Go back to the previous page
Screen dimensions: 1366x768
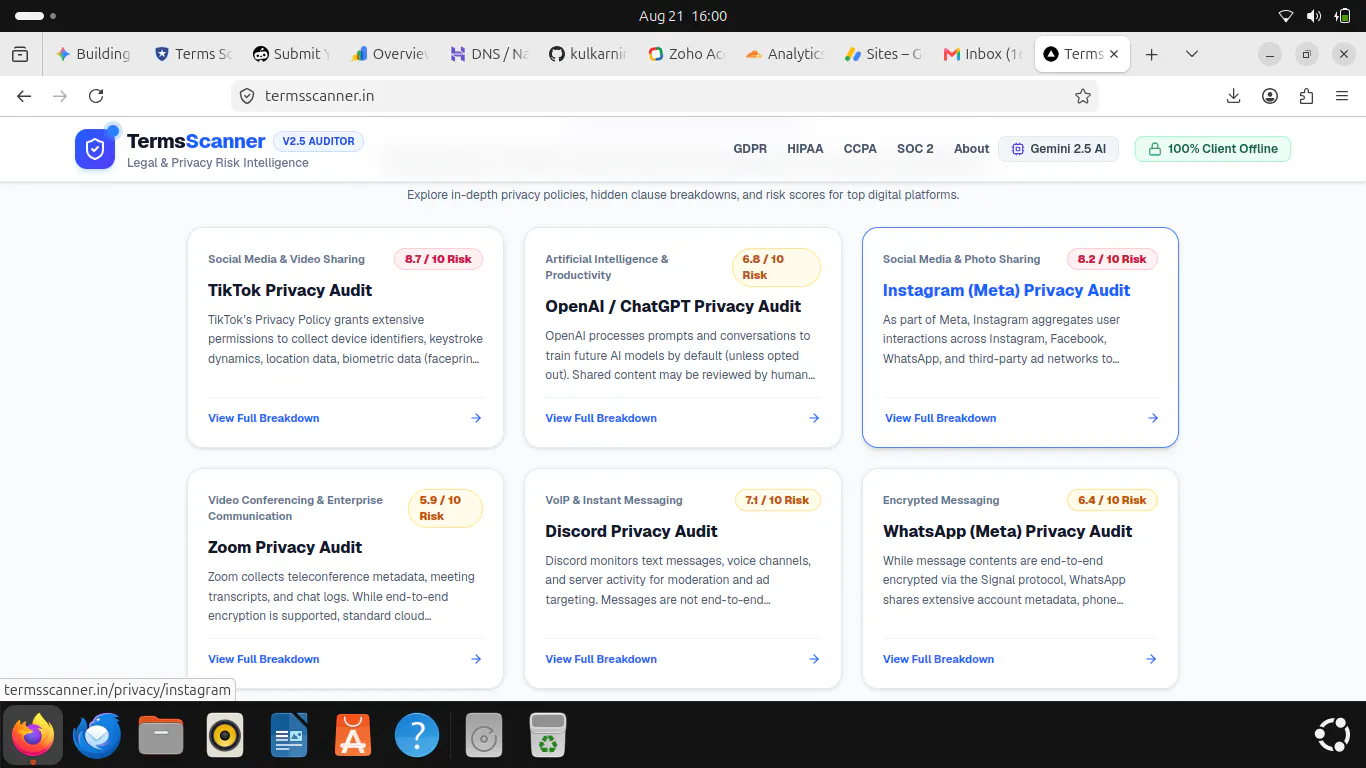24,96
